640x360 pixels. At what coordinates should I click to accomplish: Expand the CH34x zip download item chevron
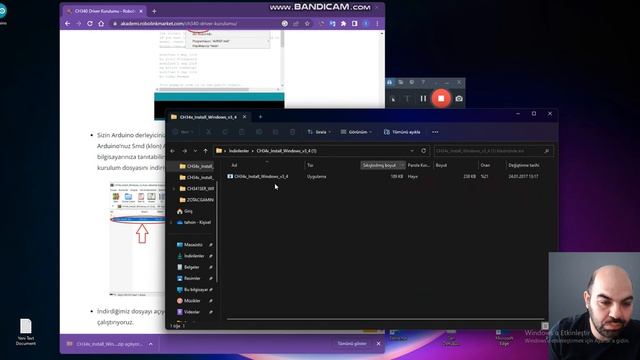pyautogui.click(x=151, y=344)
